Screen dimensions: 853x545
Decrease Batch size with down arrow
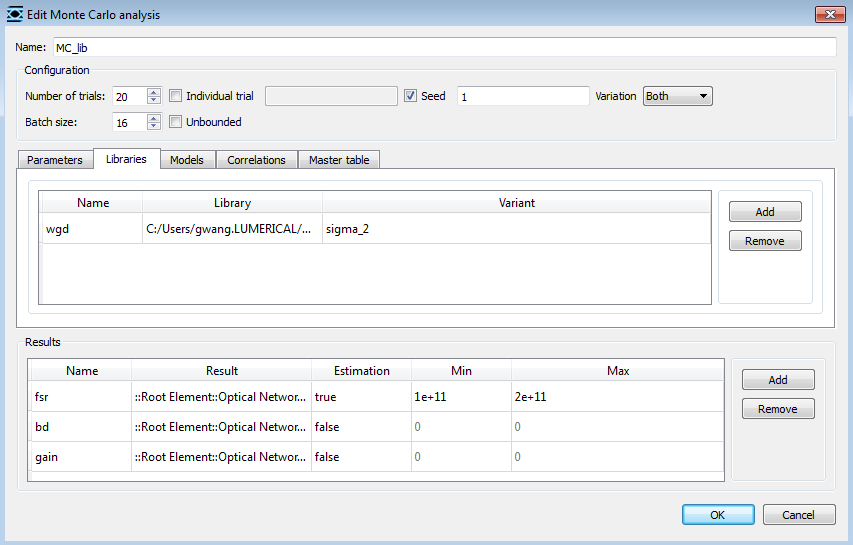point(154,126)
